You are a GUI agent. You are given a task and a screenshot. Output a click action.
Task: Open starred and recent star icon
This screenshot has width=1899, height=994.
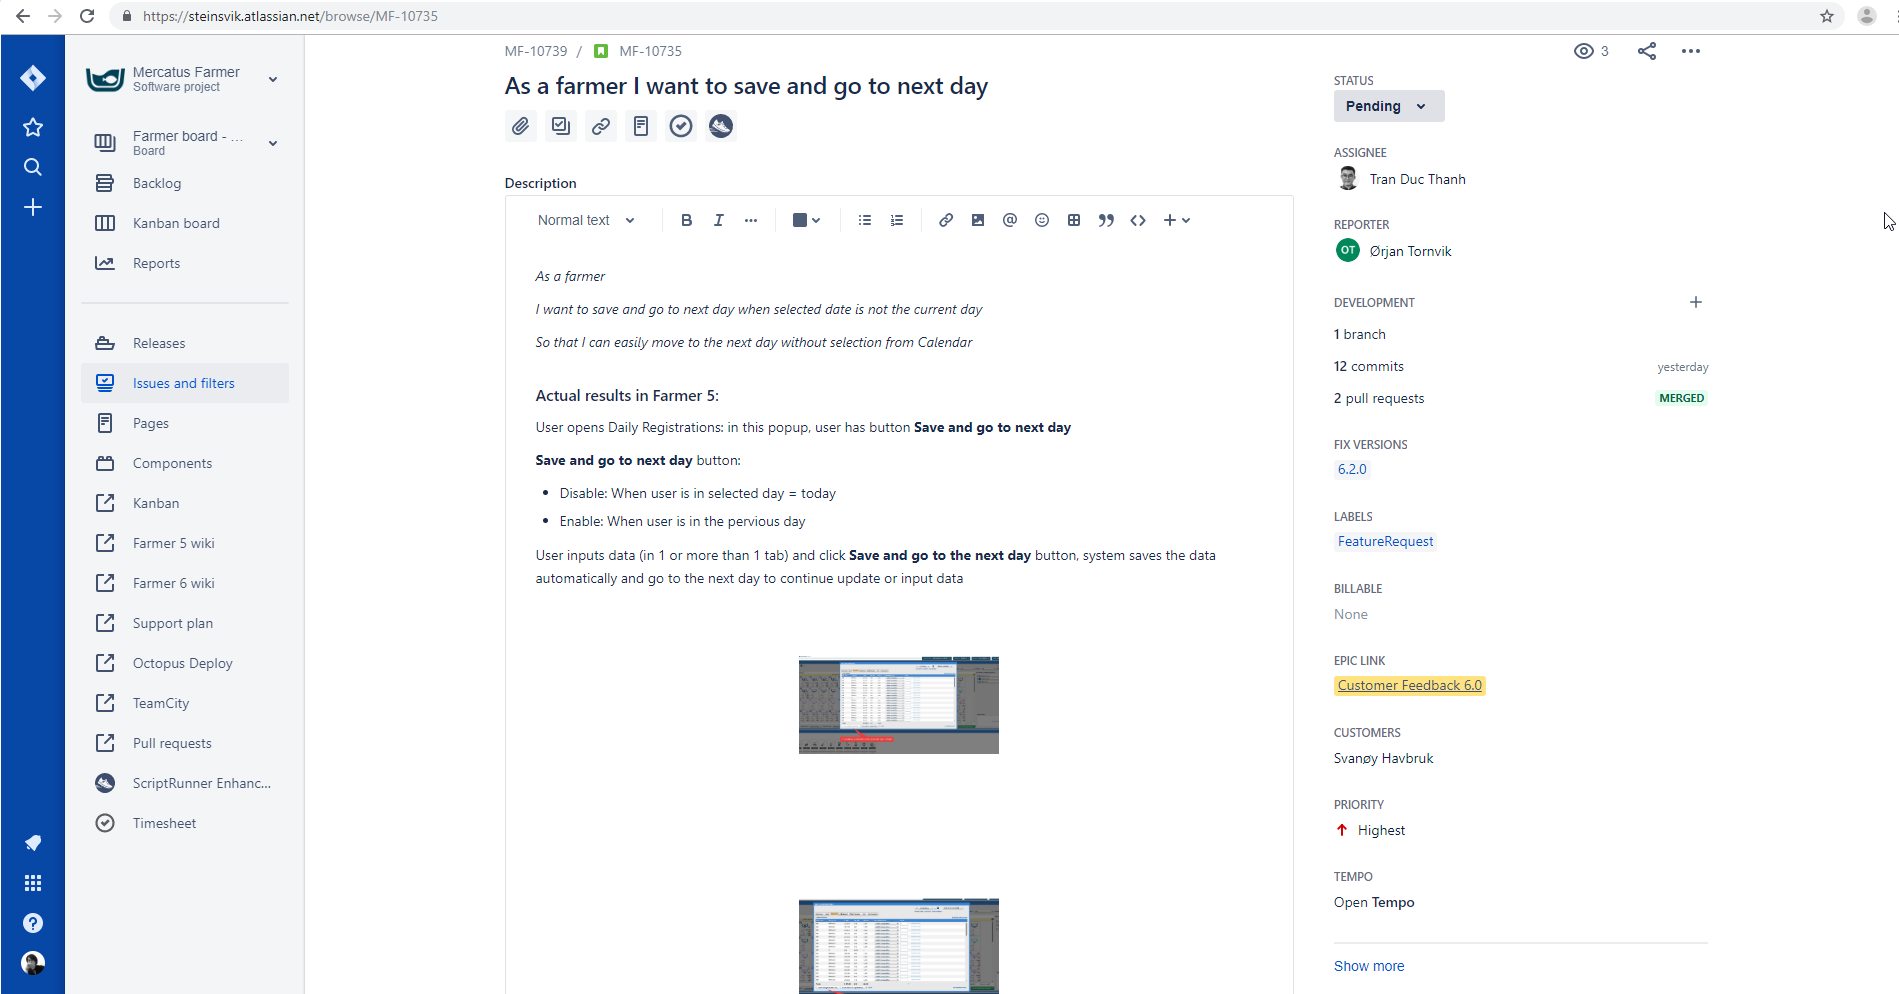tap(33, 127)
